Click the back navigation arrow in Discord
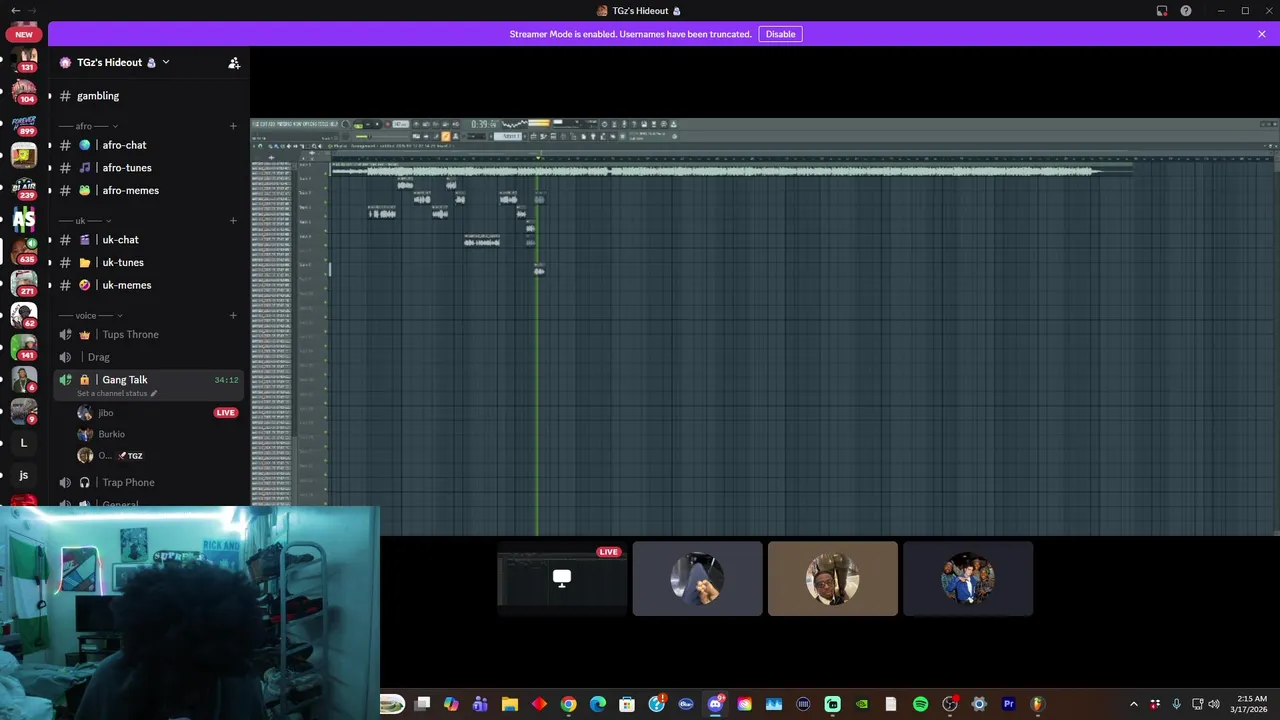1280x720 pixels. (15, 11)
